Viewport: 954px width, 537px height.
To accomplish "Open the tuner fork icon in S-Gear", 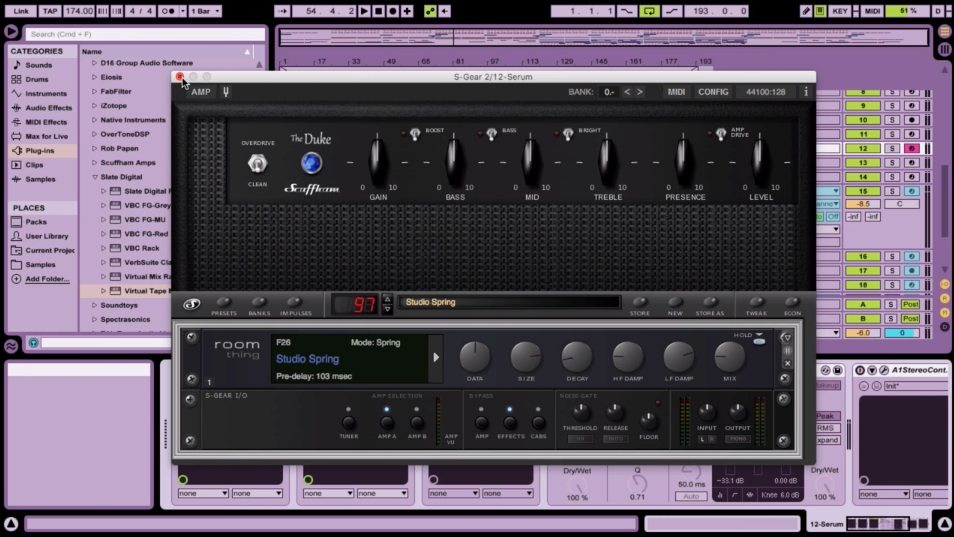I will 226,92.
